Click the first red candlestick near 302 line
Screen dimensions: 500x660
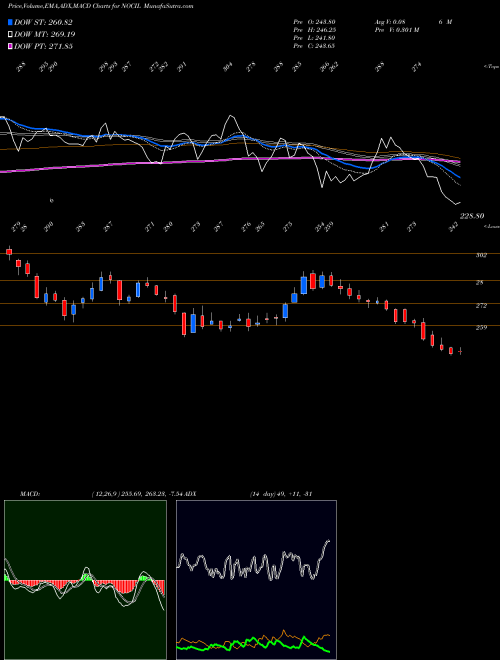(x=9, y=252)
